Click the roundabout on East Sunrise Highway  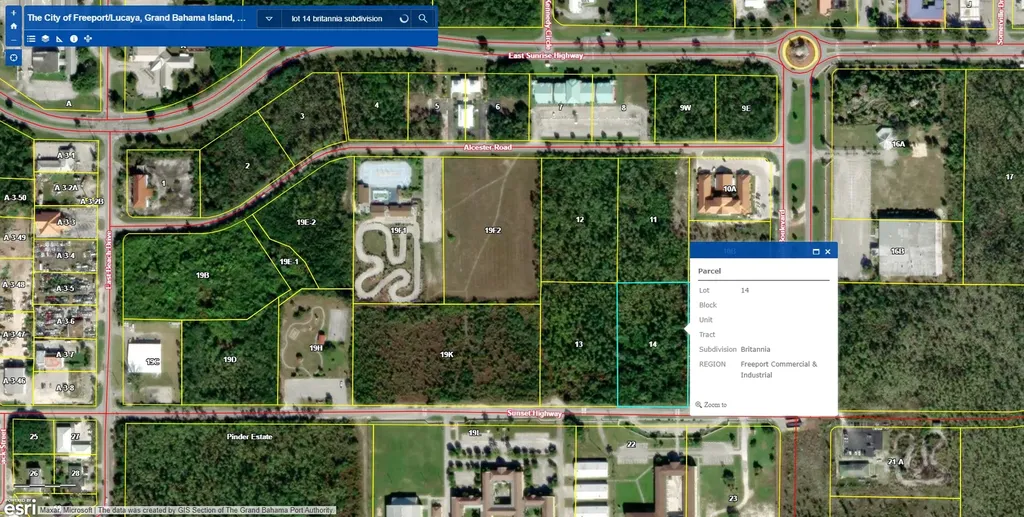(799, 52)
